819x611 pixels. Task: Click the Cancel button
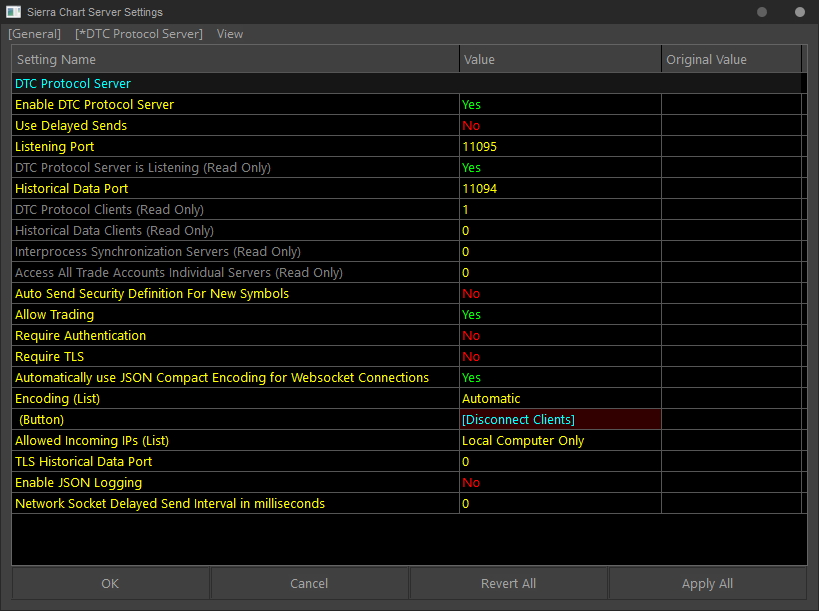point(309,583)
